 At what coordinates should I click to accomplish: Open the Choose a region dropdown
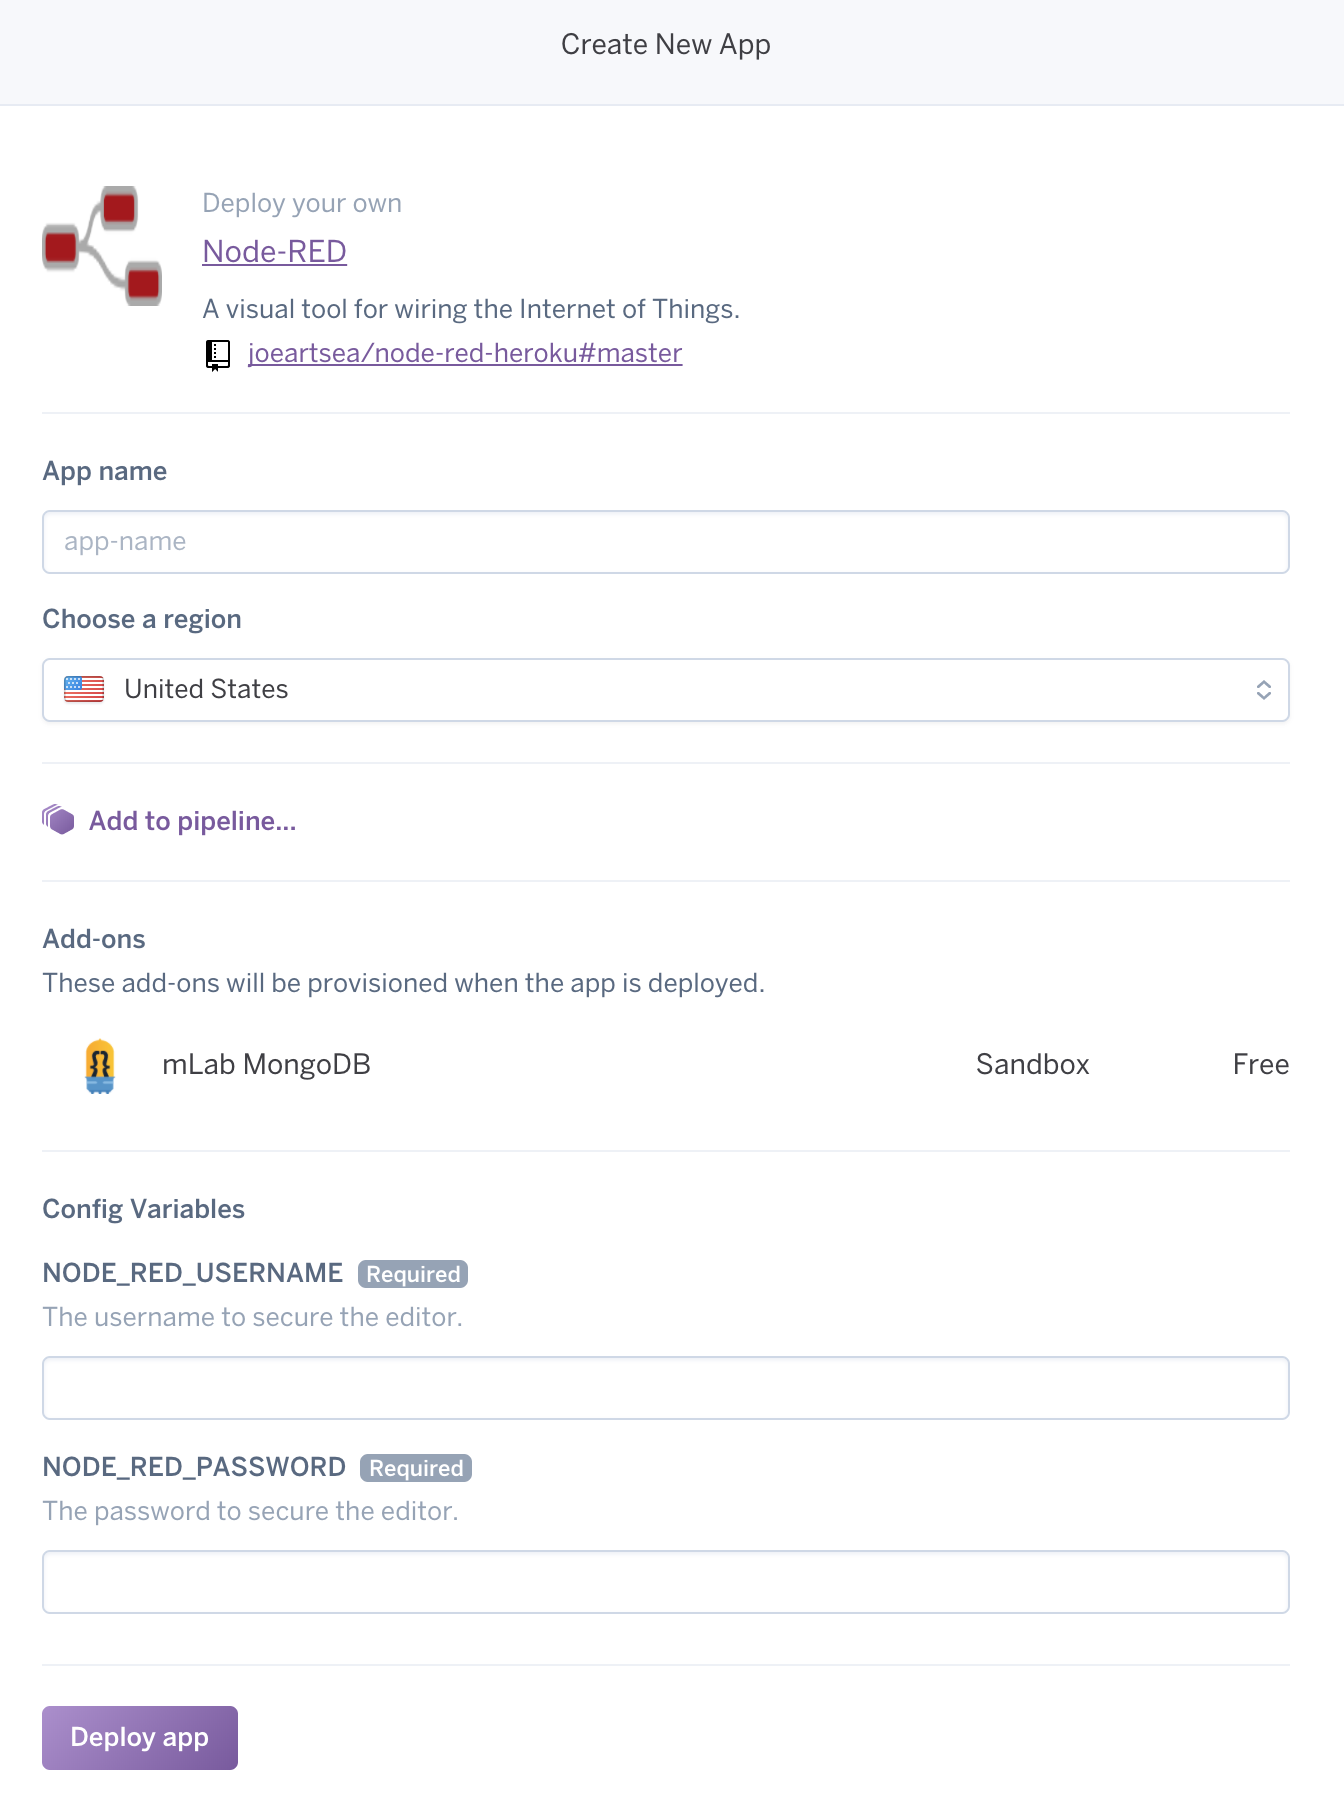(665, 690)
